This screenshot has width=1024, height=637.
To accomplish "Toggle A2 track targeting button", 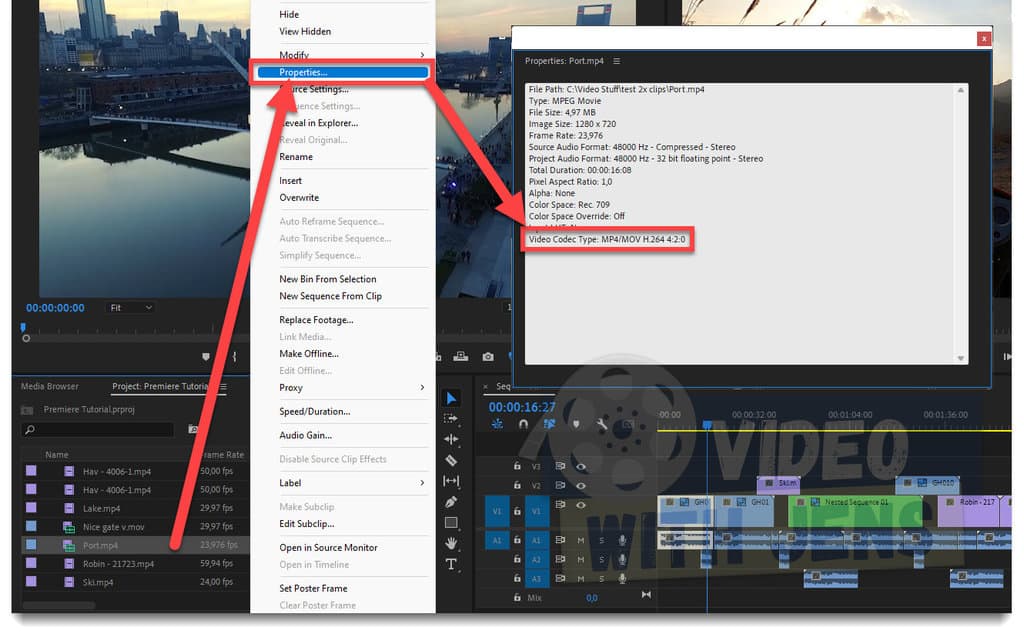I will tap(536, 560).
